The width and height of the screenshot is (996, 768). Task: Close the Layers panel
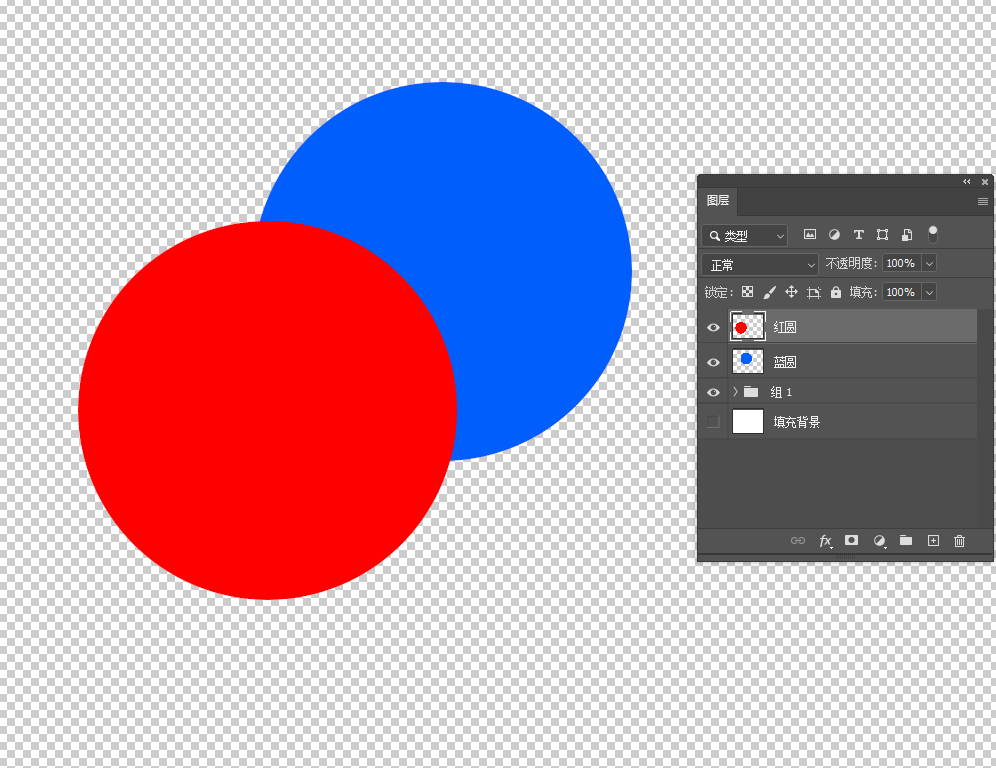coord(985,182)
